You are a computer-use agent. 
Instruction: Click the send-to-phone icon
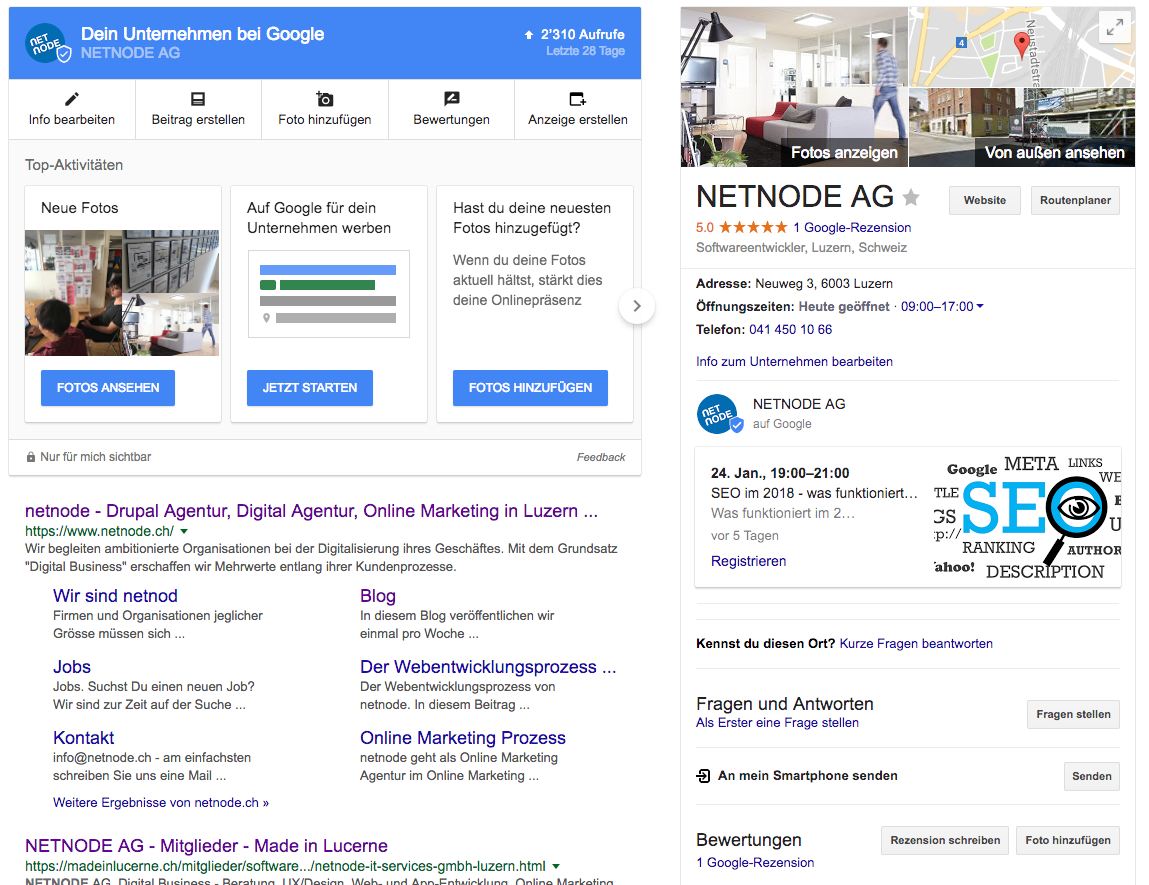pyautogui.click(x=703, y=776)
